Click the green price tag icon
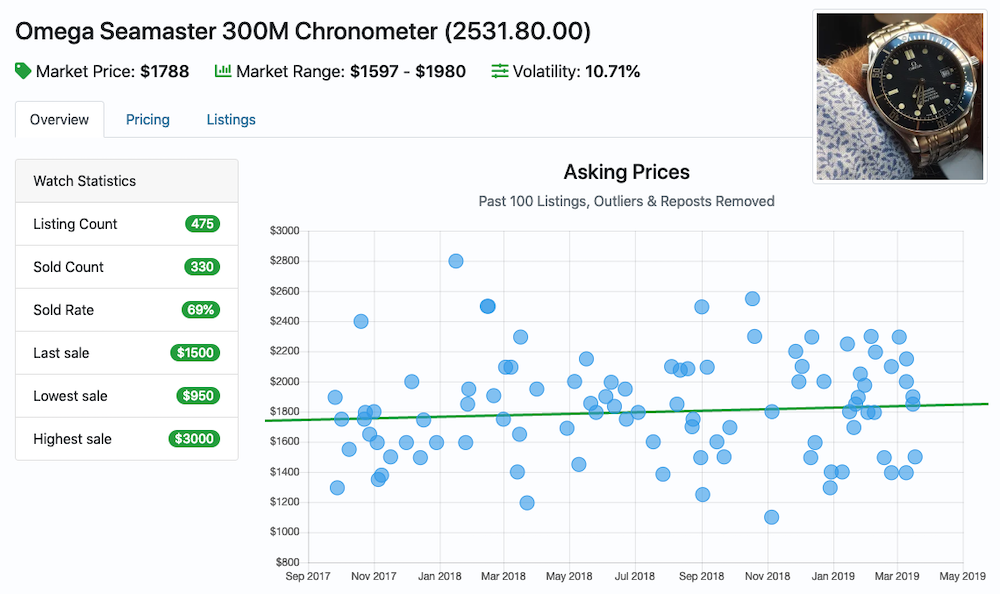The width and height of the screenshot is (1000, 594). 23,71
